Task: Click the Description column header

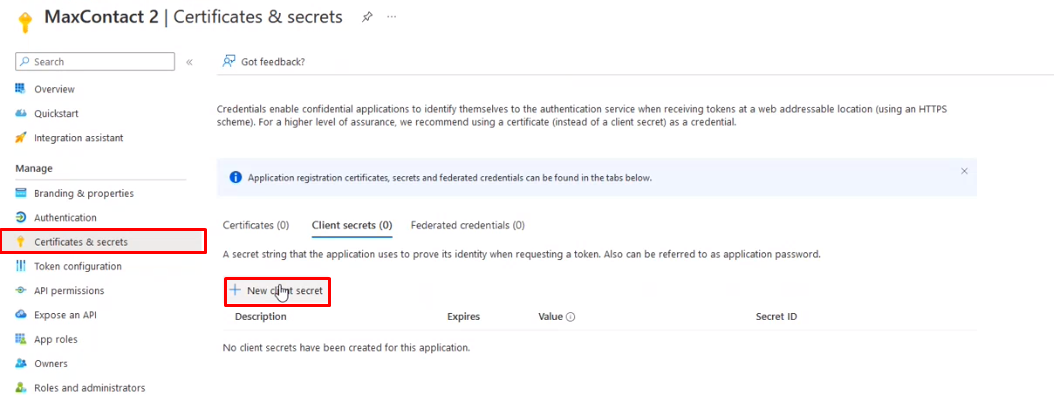Action: (x=261, y=317)
